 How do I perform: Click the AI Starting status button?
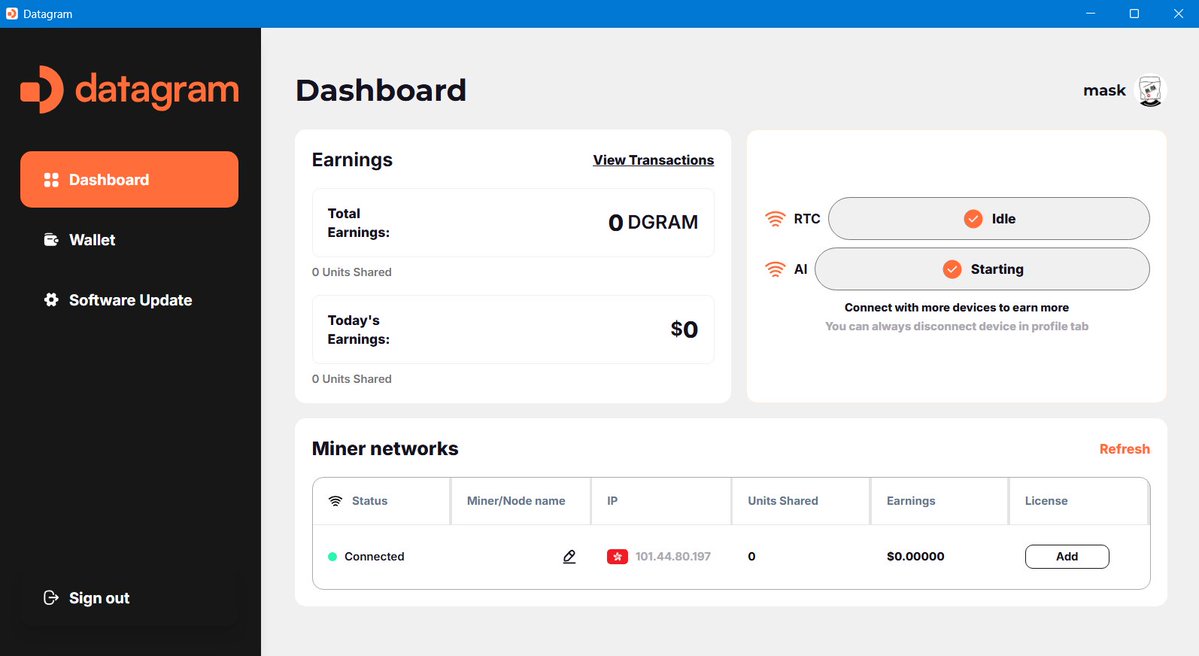(982, 269)
